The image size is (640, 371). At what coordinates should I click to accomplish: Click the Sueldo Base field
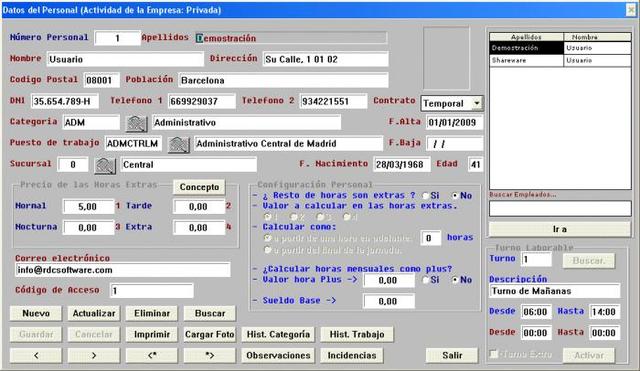pos(389,302)
